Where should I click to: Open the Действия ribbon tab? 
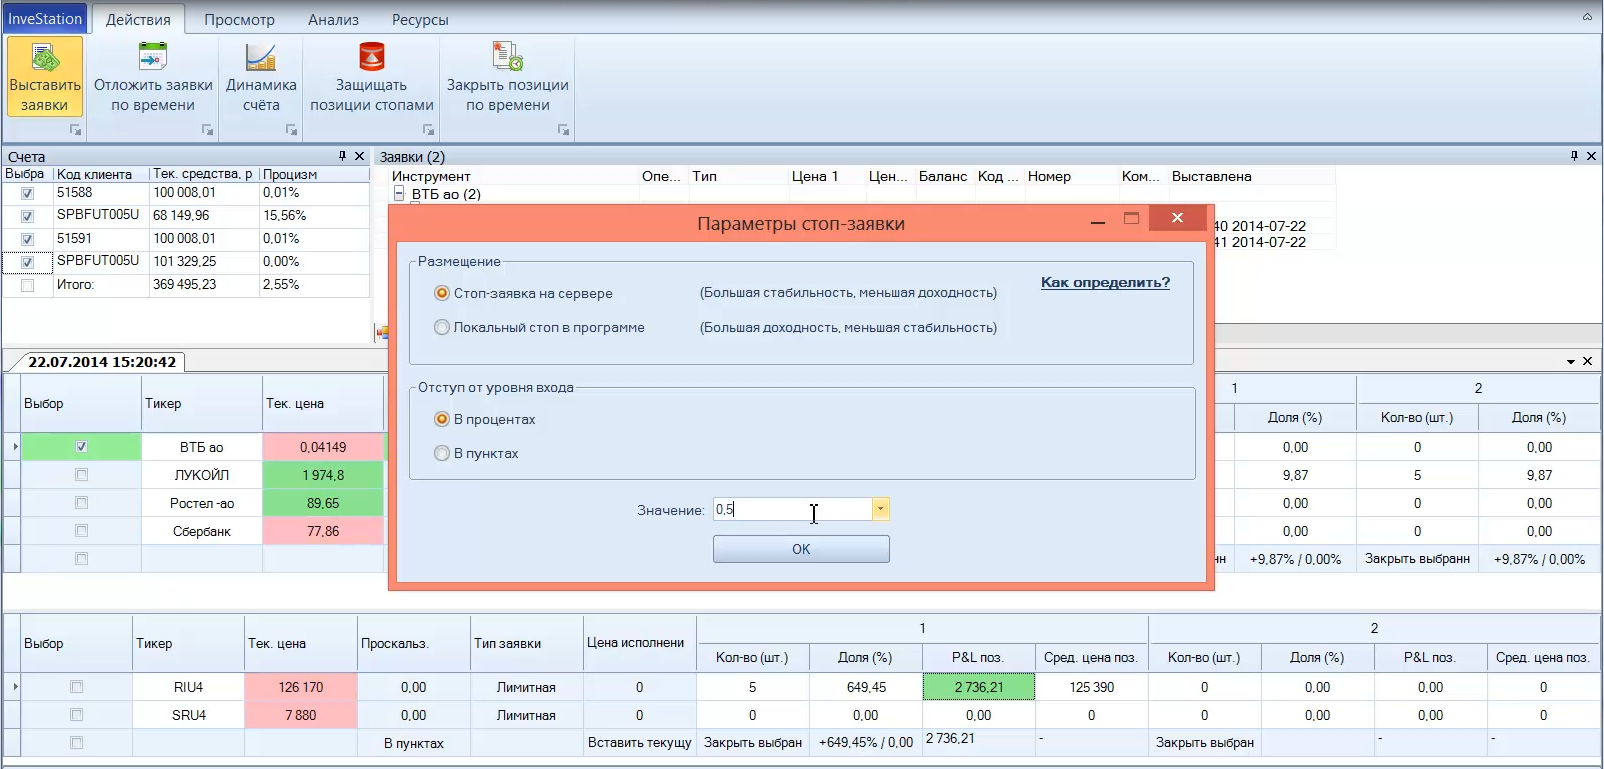coord(138,20)
